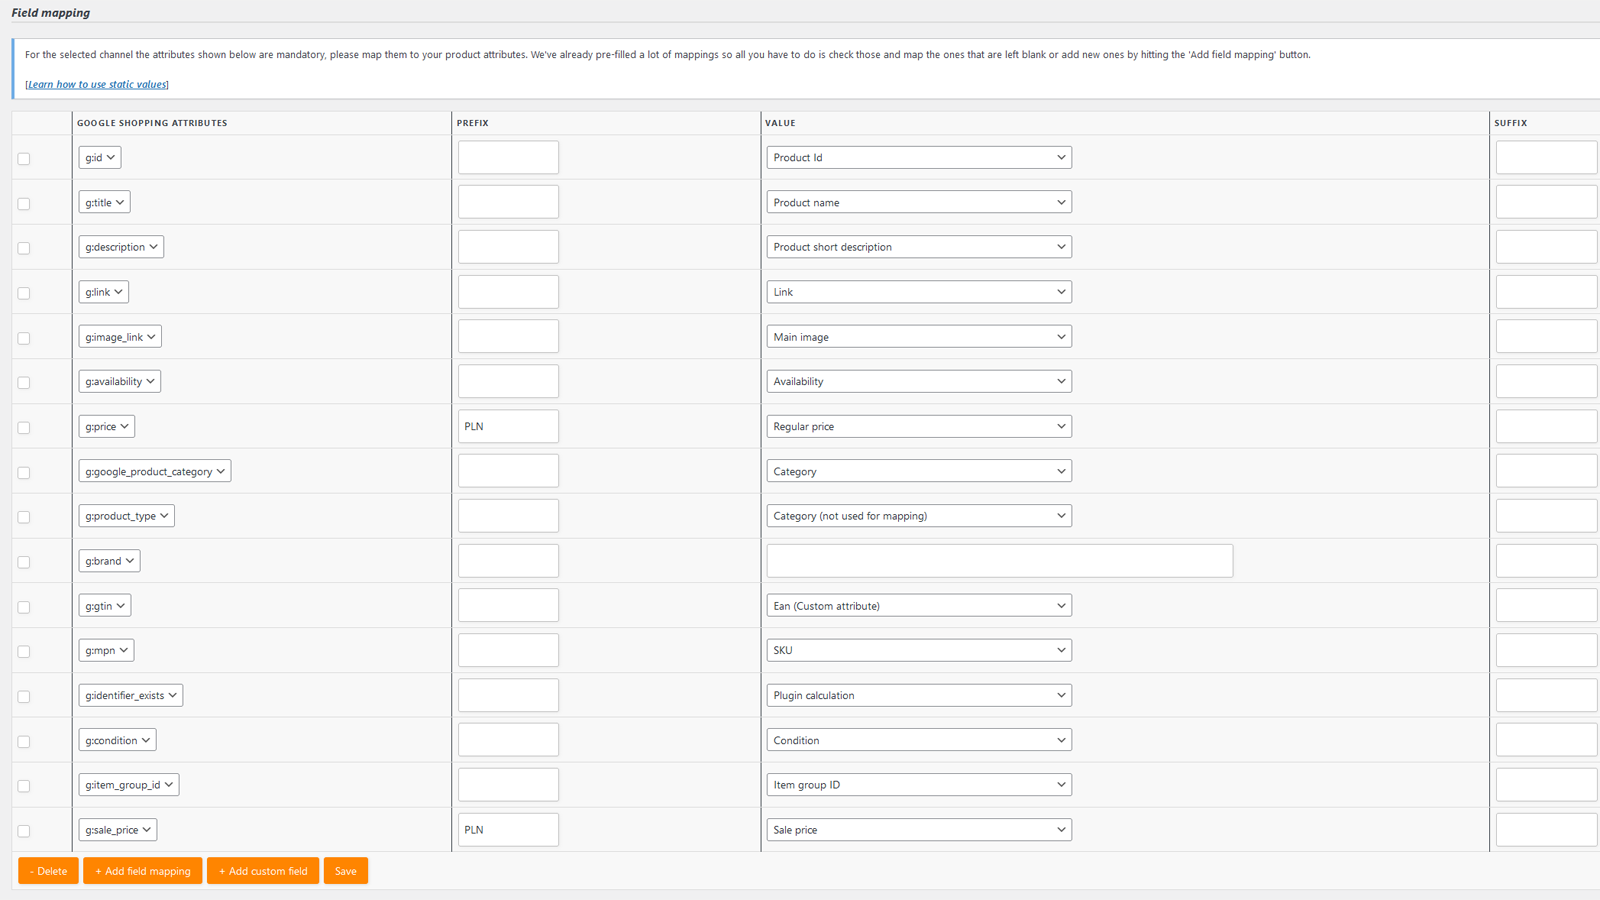1600x900 pixels.
Task: Open the g:google_product_category attribute dropdown
Action: pos(155,471)
